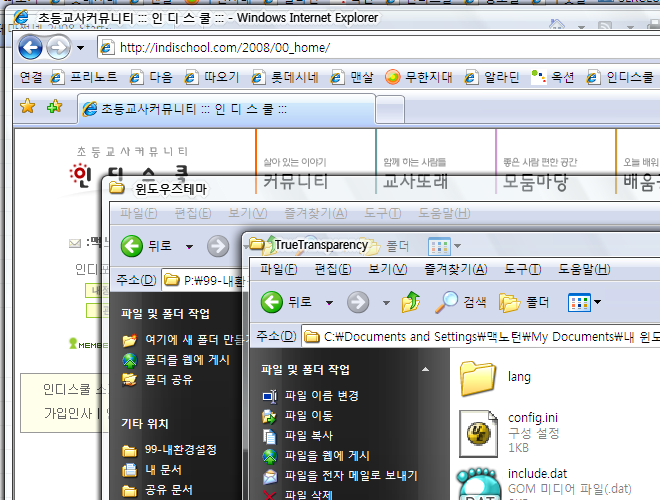This screenshot has width=660, height=500.
Task: Open the 프리노트 favorites link
Action: pos(84,77)
